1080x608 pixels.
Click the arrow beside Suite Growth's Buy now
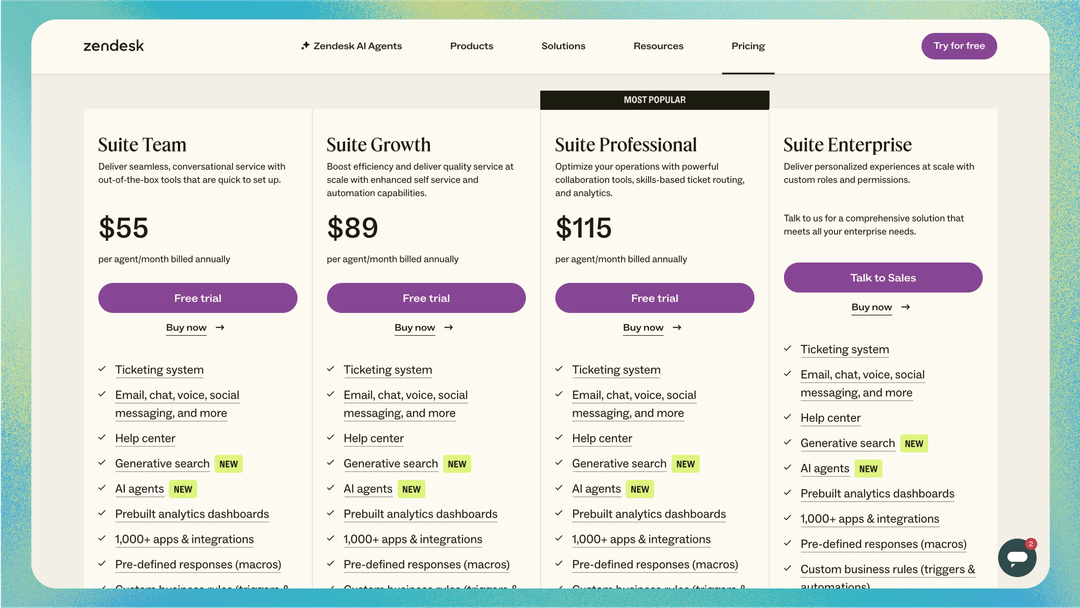pos(448,327)
